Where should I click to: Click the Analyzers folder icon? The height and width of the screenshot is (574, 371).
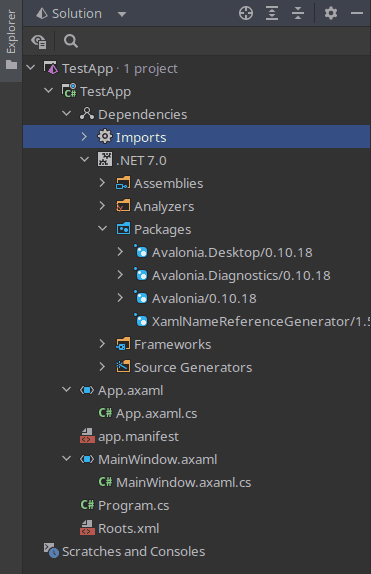[123, 206]
